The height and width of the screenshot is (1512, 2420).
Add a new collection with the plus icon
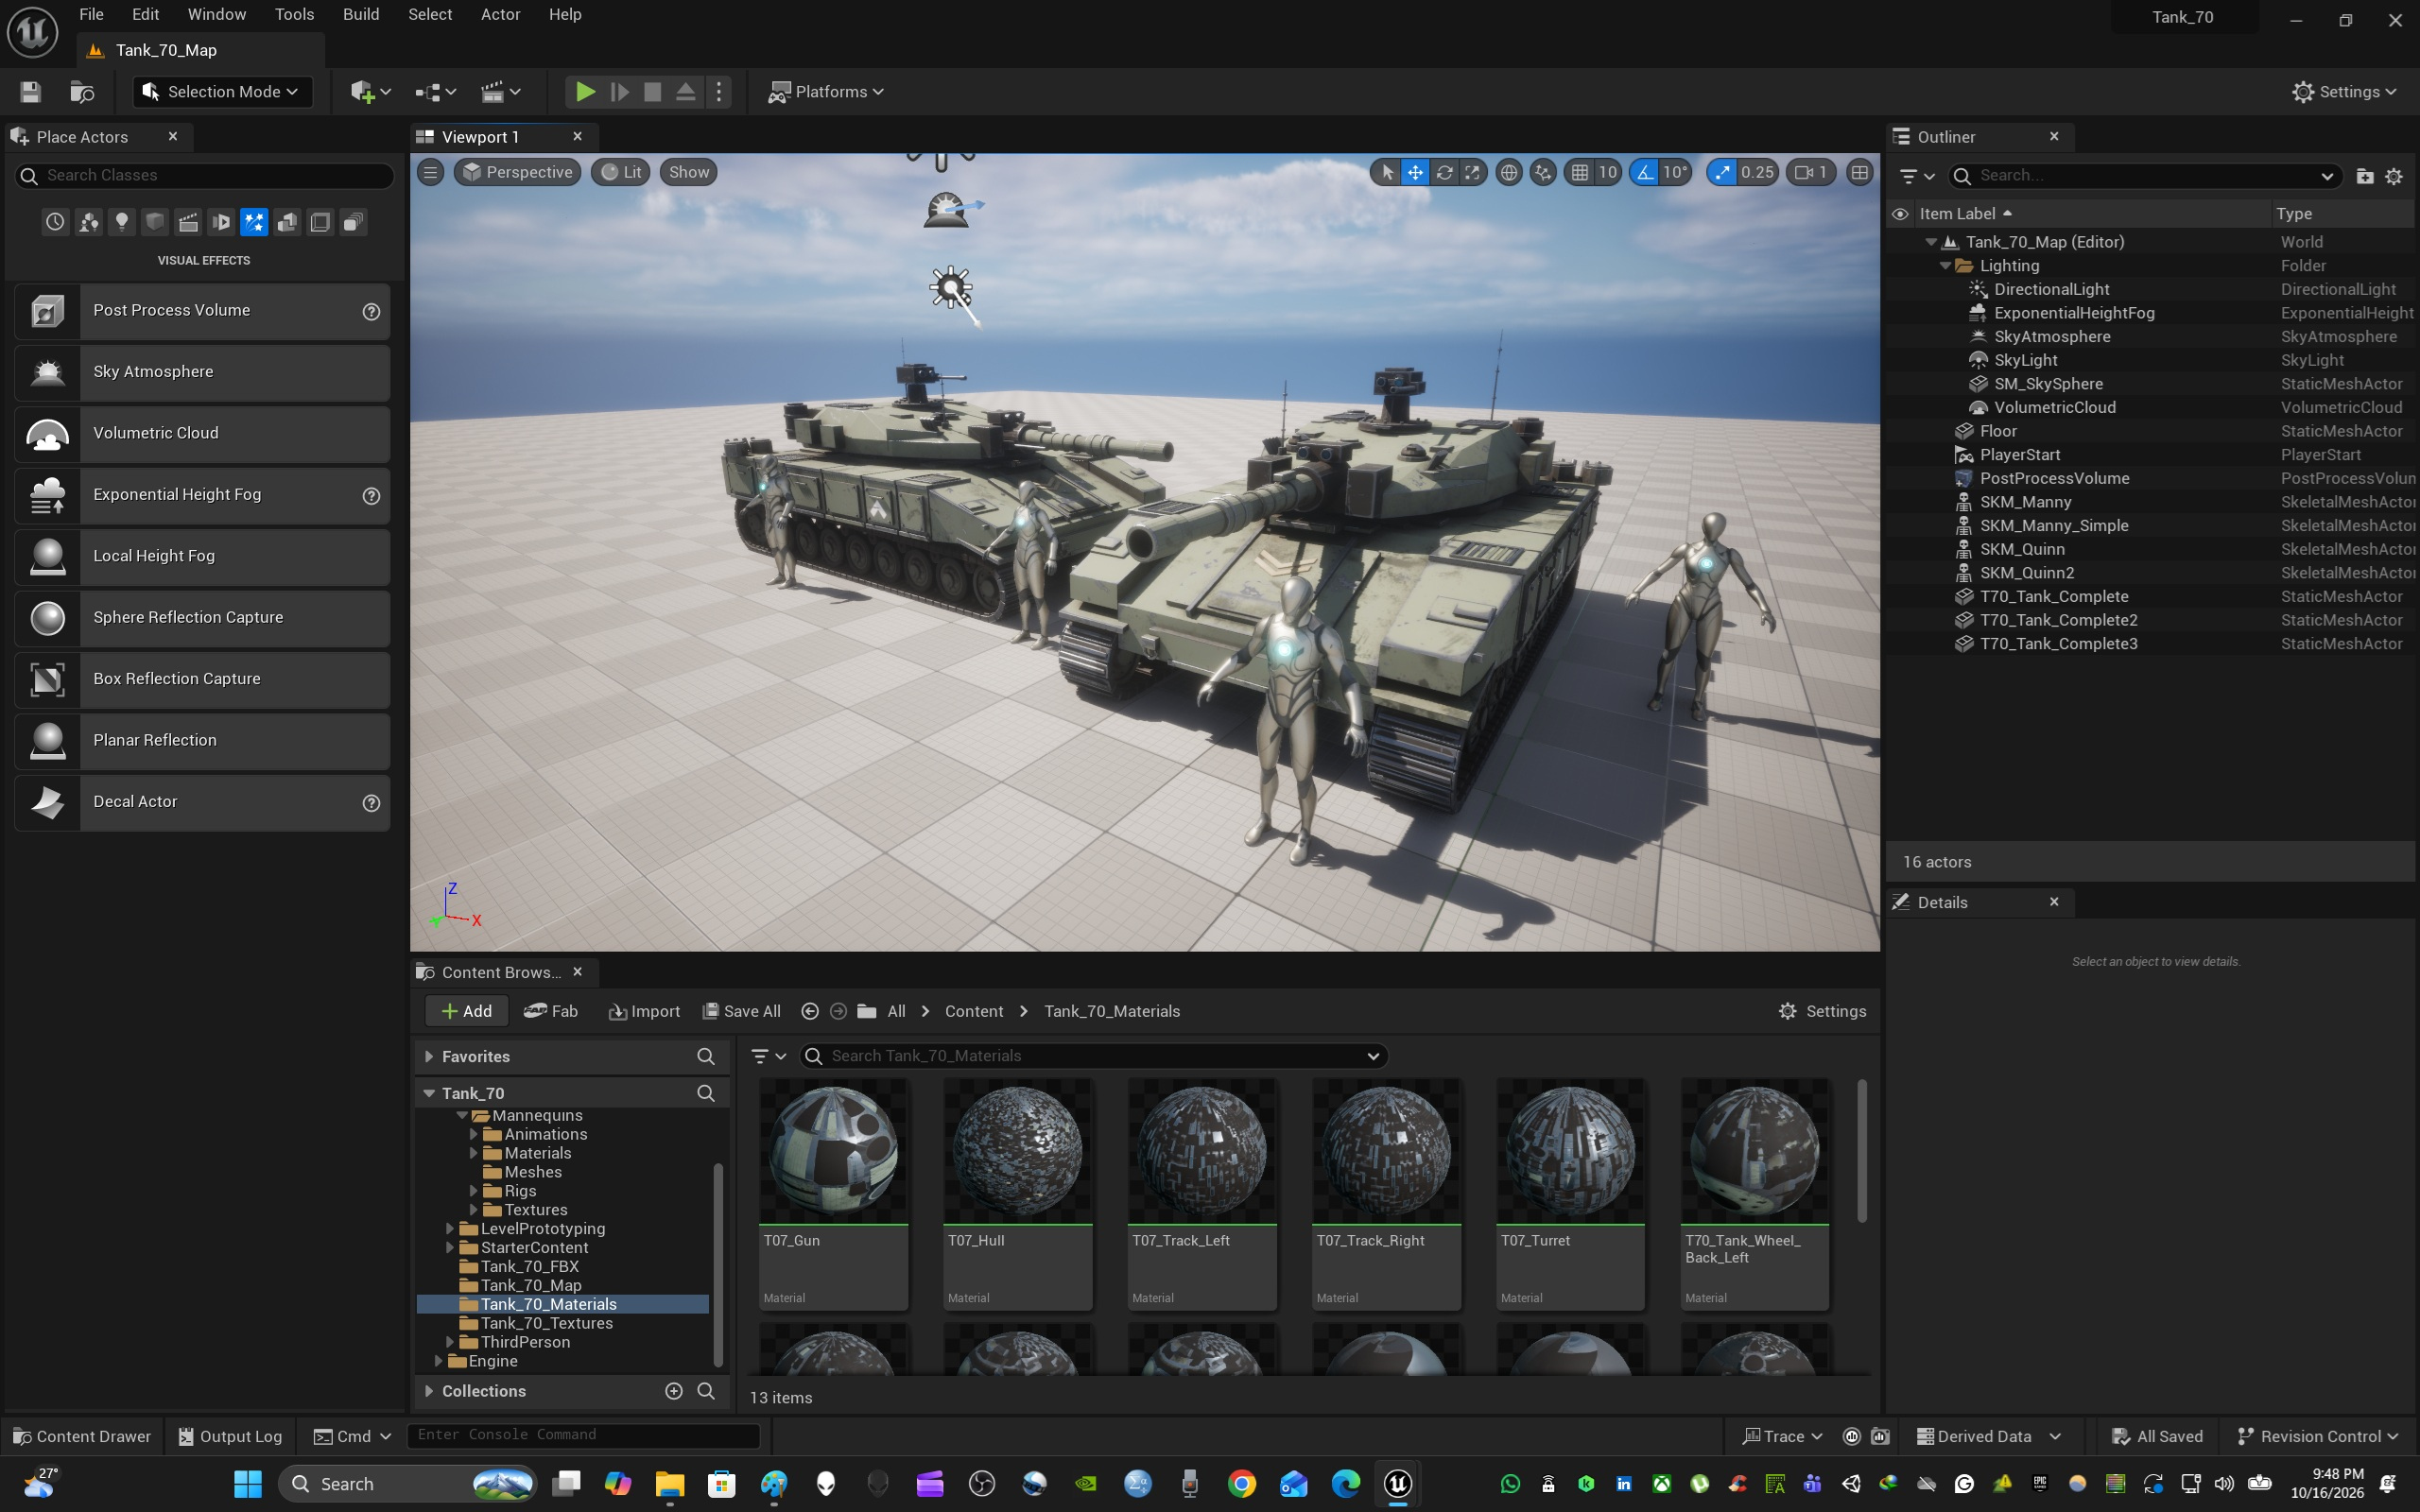[x=674, y=1391]
